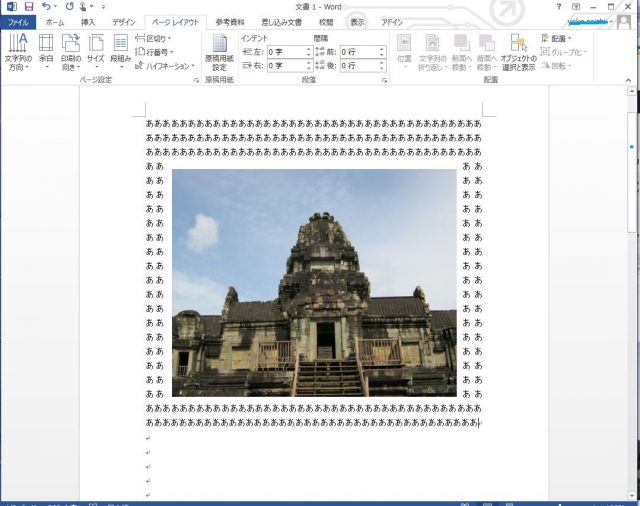
Task: Collapse the ribbon with the chevron
Action: 628,80
